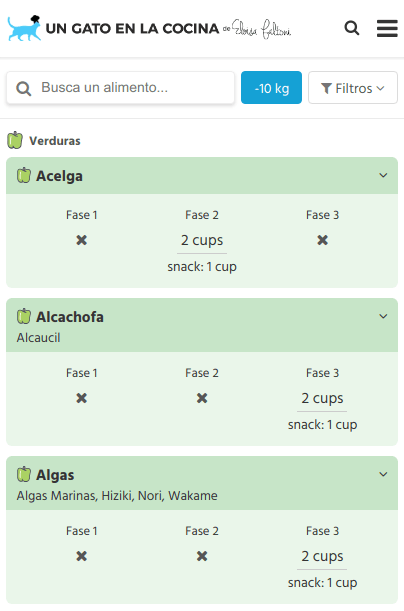Open the hamburger menu icon
Viewport: 404px width, 611px height.
point(387,28)
